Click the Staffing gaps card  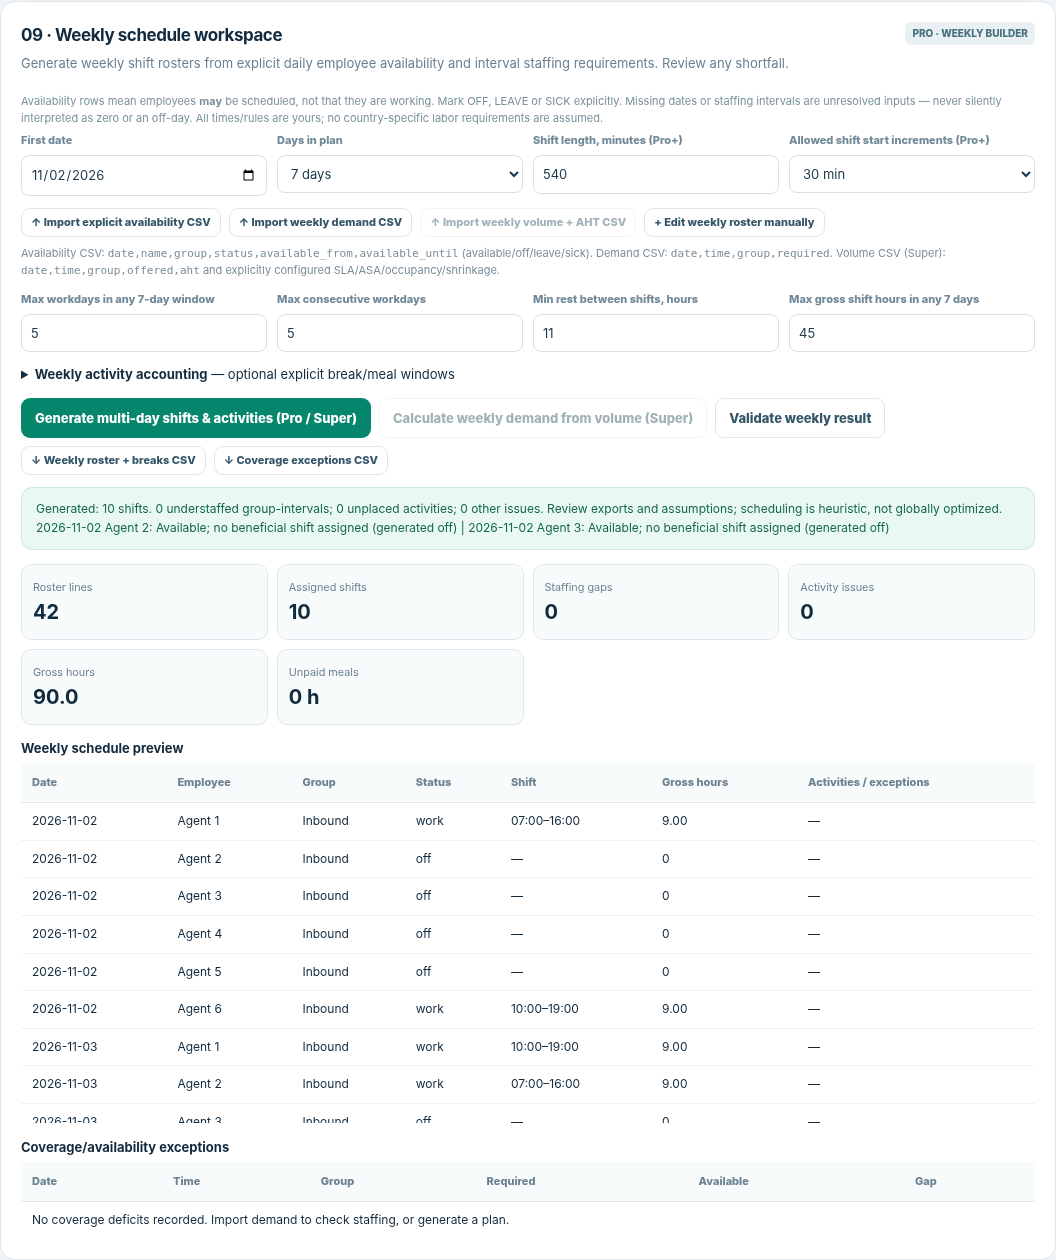(x=656, y=602)
